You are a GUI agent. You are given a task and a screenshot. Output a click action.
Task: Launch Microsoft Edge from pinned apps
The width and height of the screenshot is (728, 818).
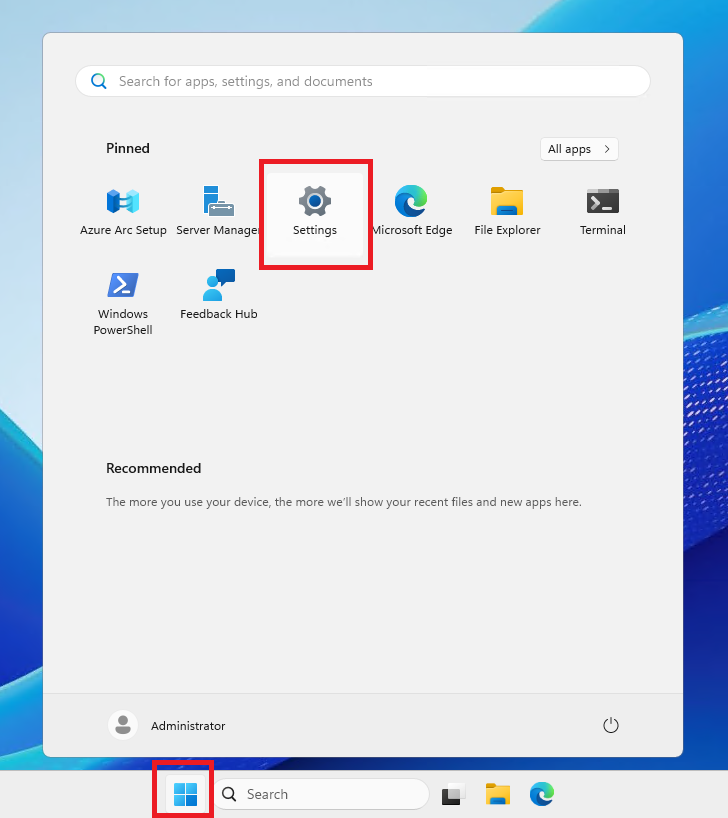pos(411,212)
